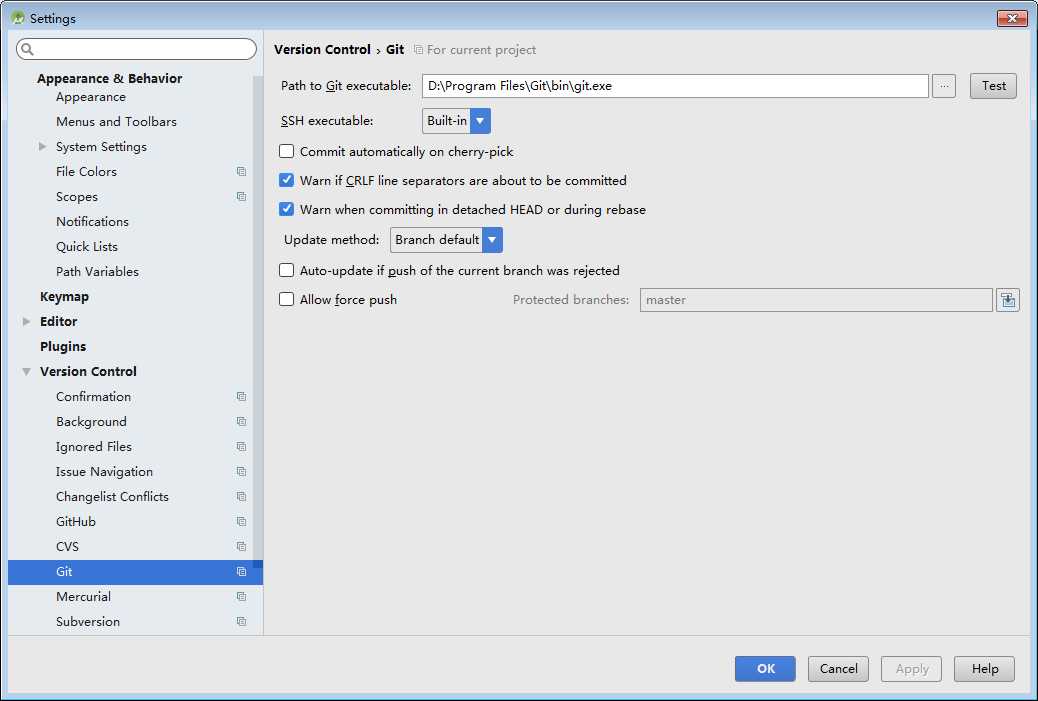
Task: Open the Appearance settings page
Action: [x=91, y=97]
